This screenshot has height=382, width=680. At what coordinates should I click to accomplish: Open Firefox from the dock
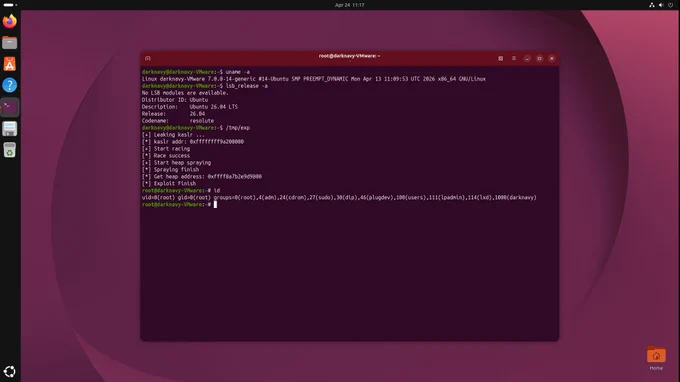(10, 21)
